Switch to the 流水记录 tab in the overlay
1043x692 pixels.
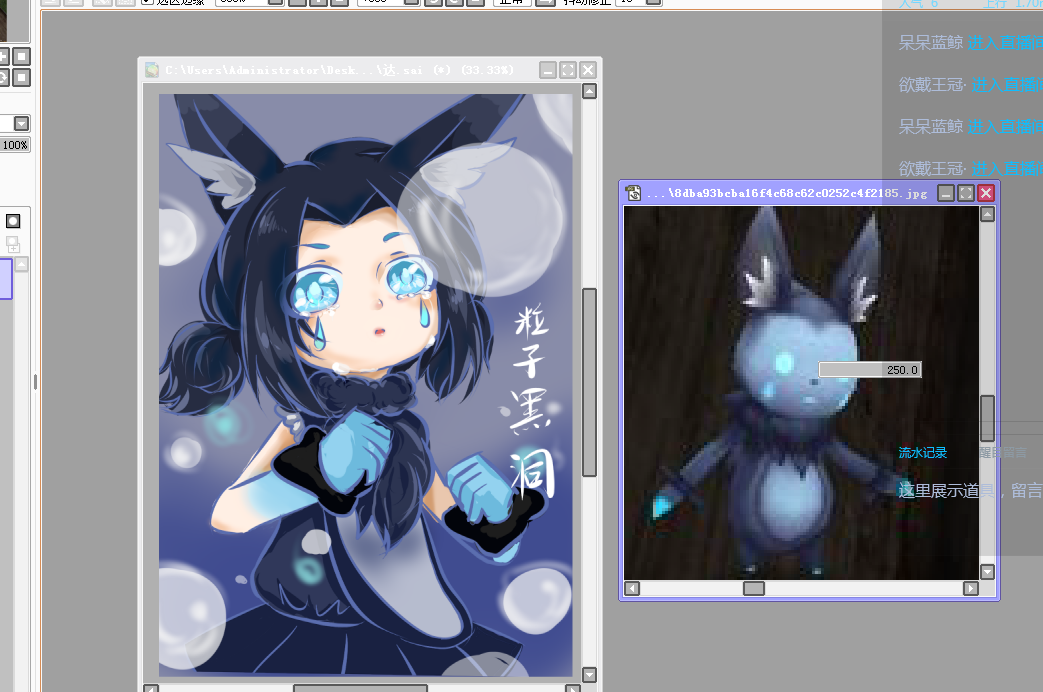click(923, 453)
